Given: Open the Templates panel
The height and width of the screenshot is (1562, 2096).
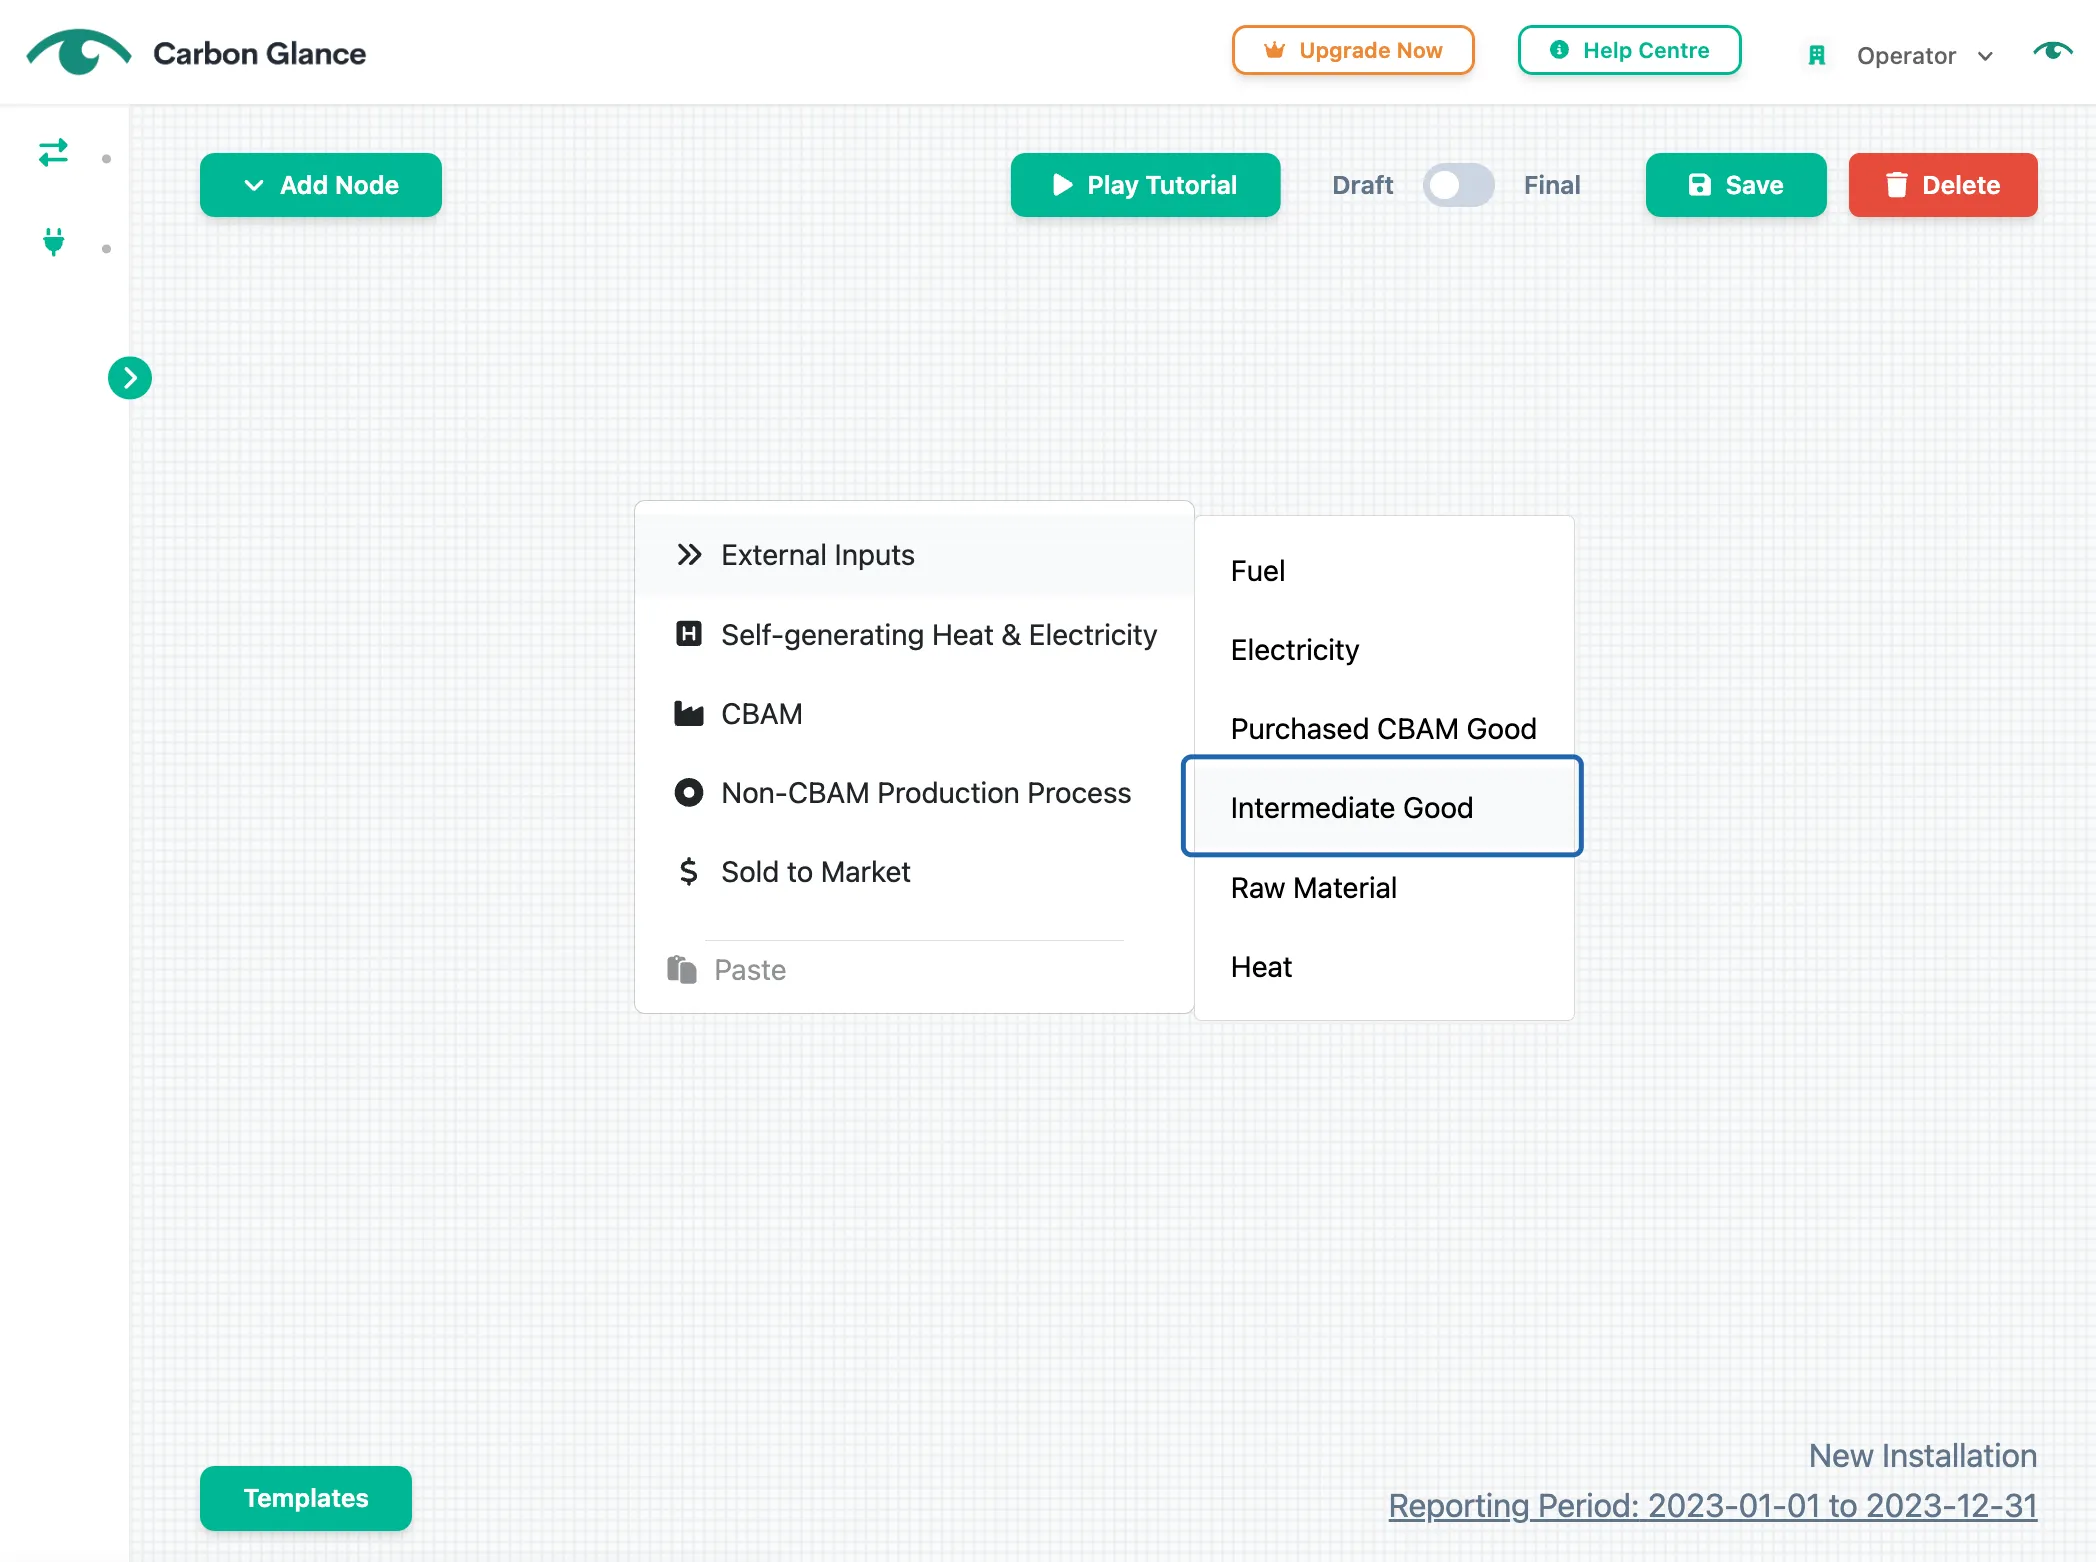Looking at the screenshot, I should (x=306, y=1498).
